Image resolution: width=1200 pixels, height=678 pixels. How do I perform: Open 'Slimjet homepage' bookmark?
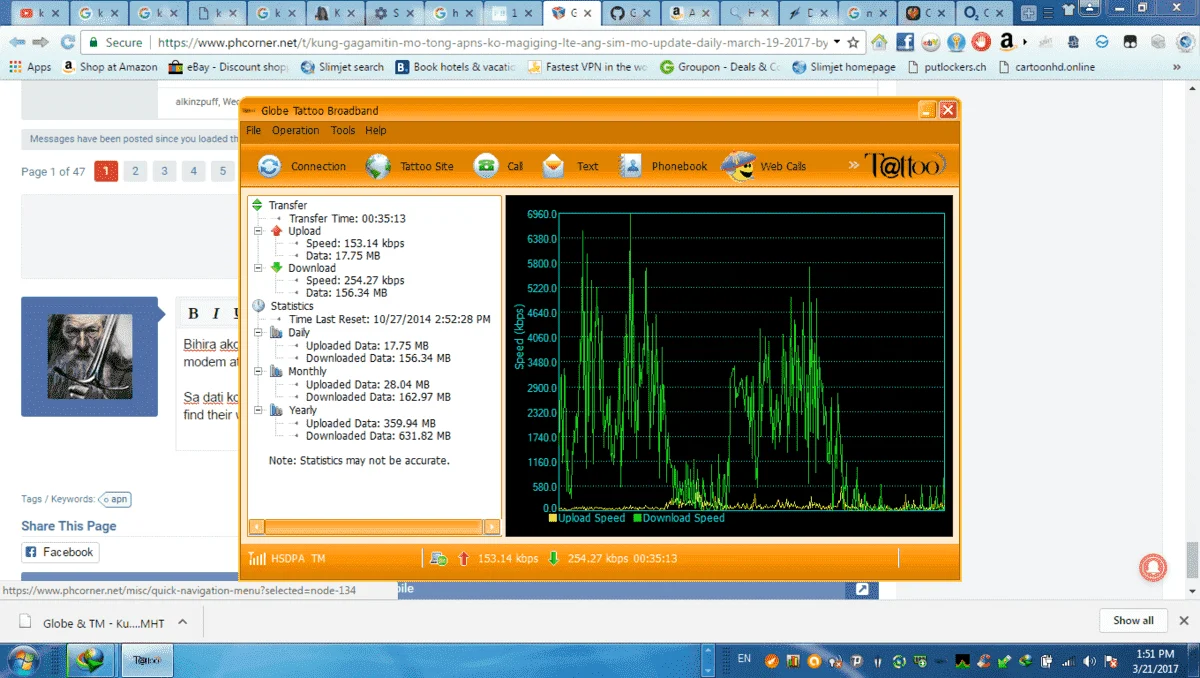844,67
